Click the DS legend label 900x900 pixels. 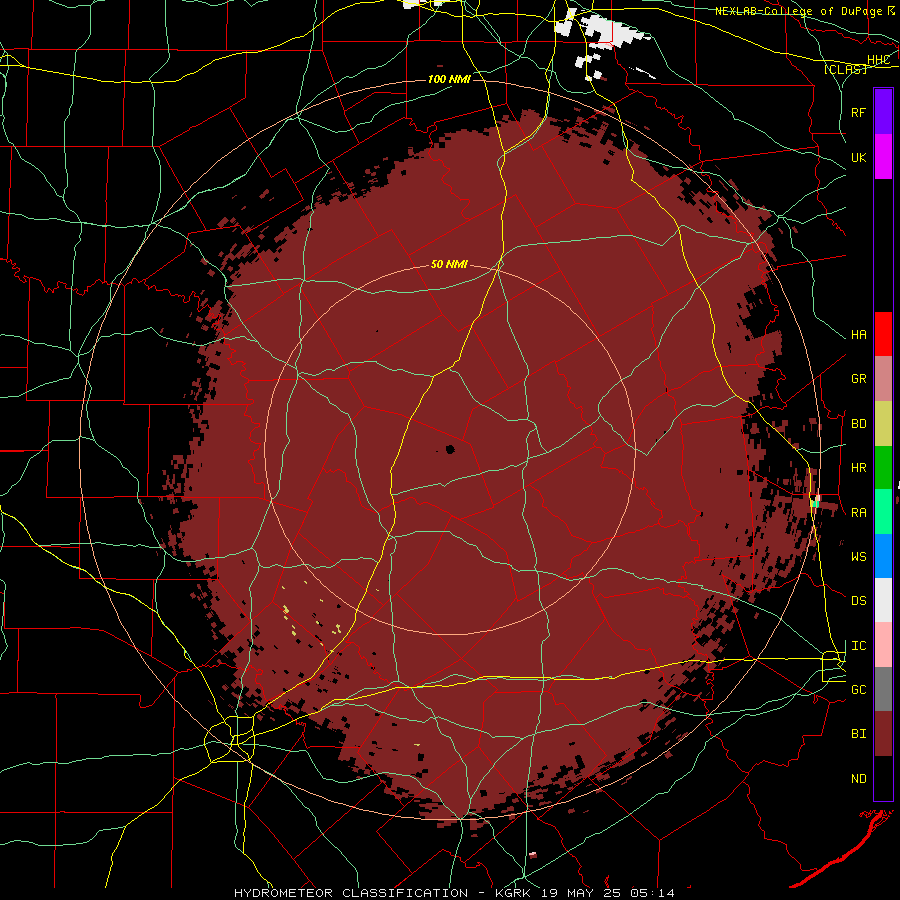click(858, 601)
